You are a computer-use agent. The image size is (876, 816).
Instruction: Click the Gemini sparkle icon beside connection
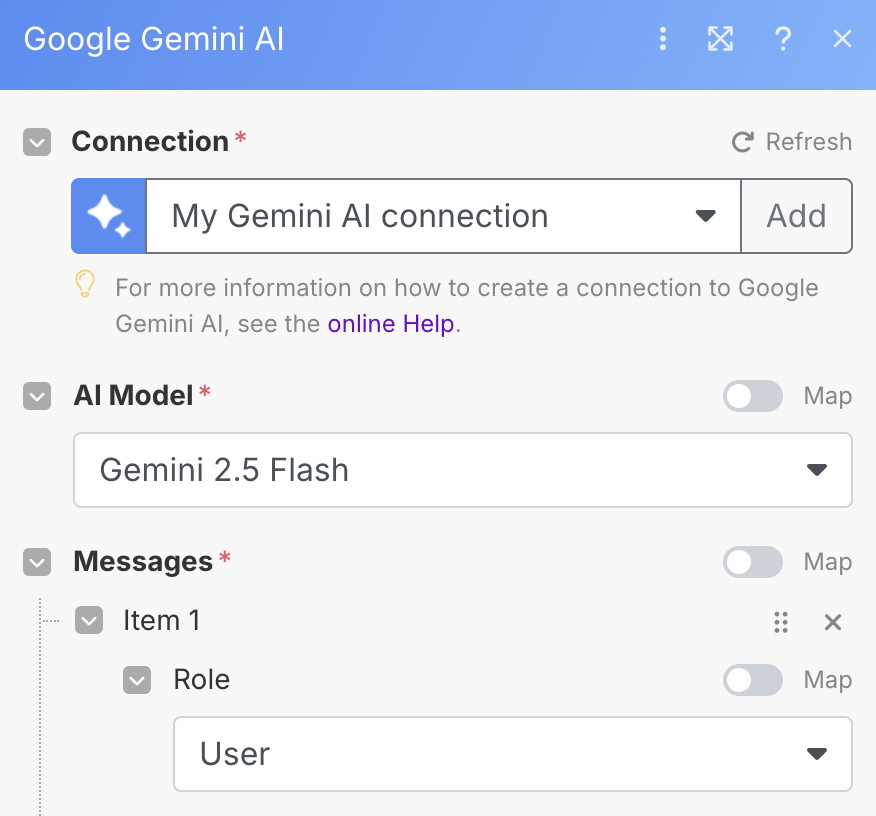[x=108, y=216]
